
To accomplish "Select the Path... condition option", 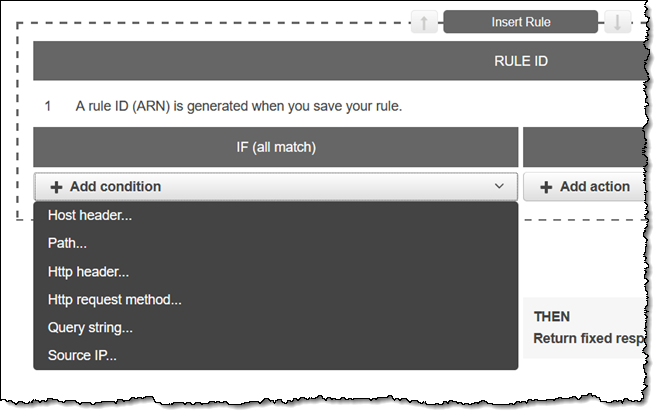I will [x=67, y=243].
